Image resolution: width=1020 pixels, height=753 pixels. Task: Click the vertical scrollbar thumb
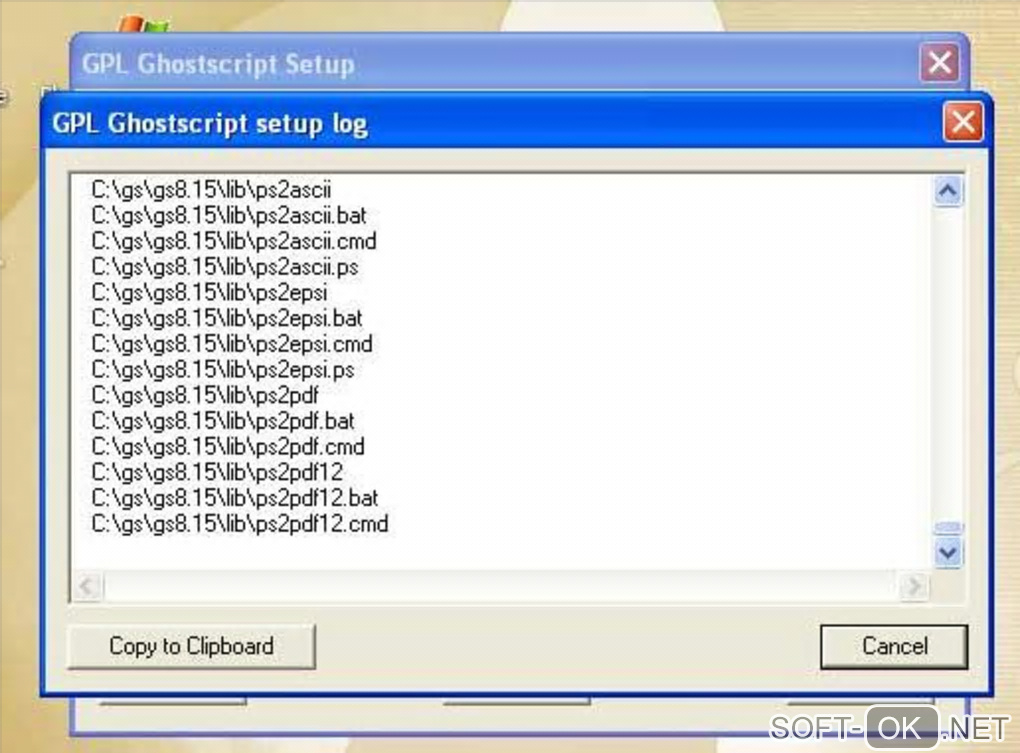click(948, 527)
